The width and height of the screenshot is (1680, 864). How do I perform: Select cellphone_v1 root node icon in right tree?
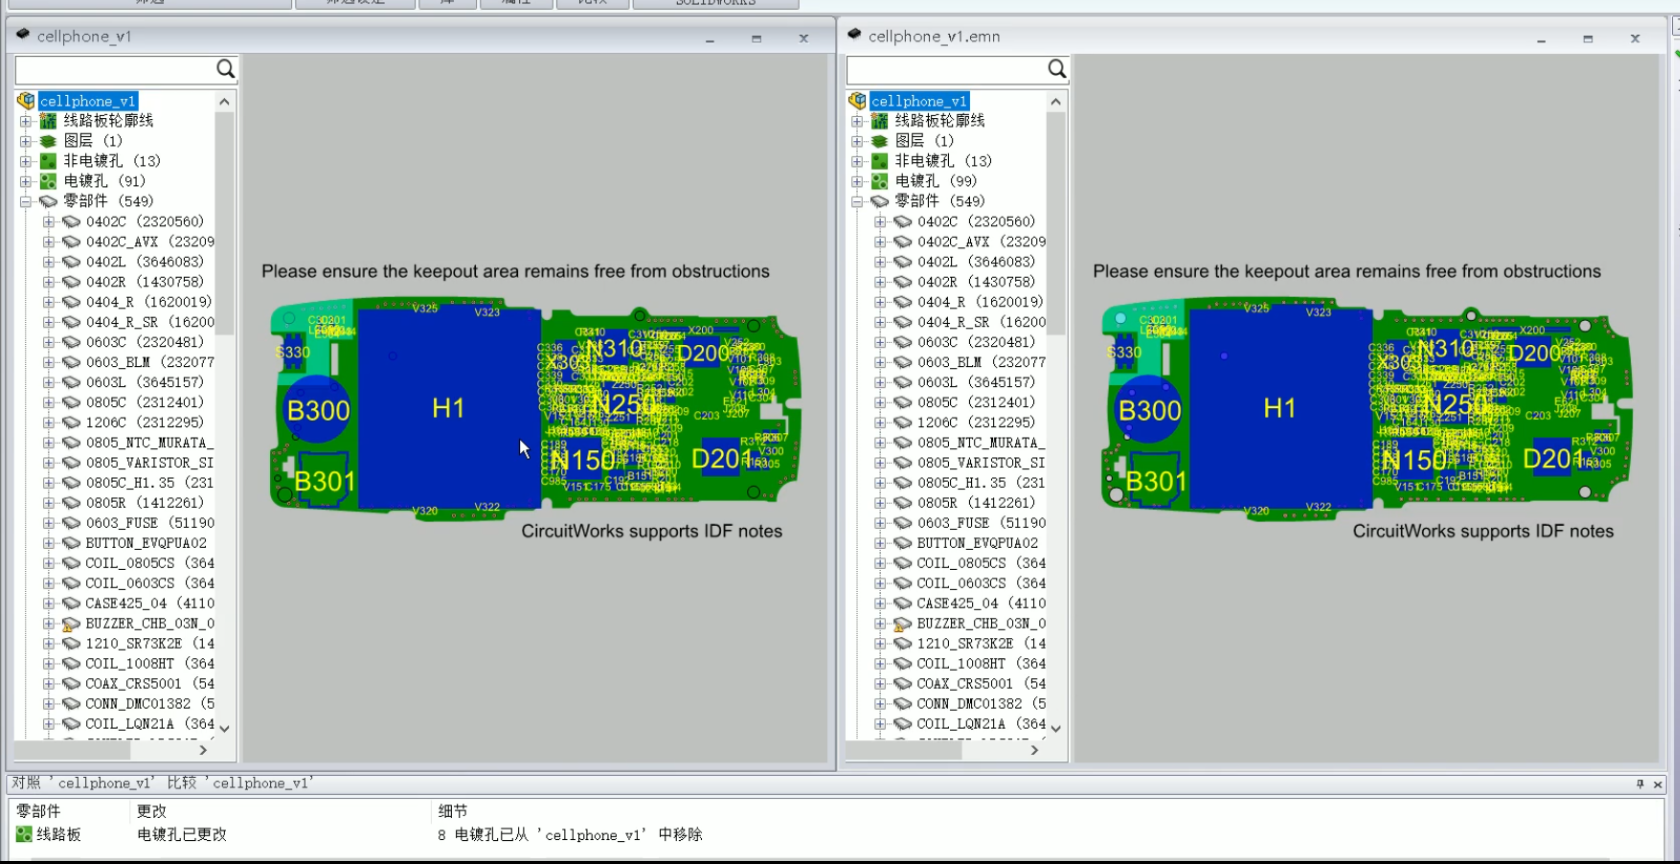[858, 101]
